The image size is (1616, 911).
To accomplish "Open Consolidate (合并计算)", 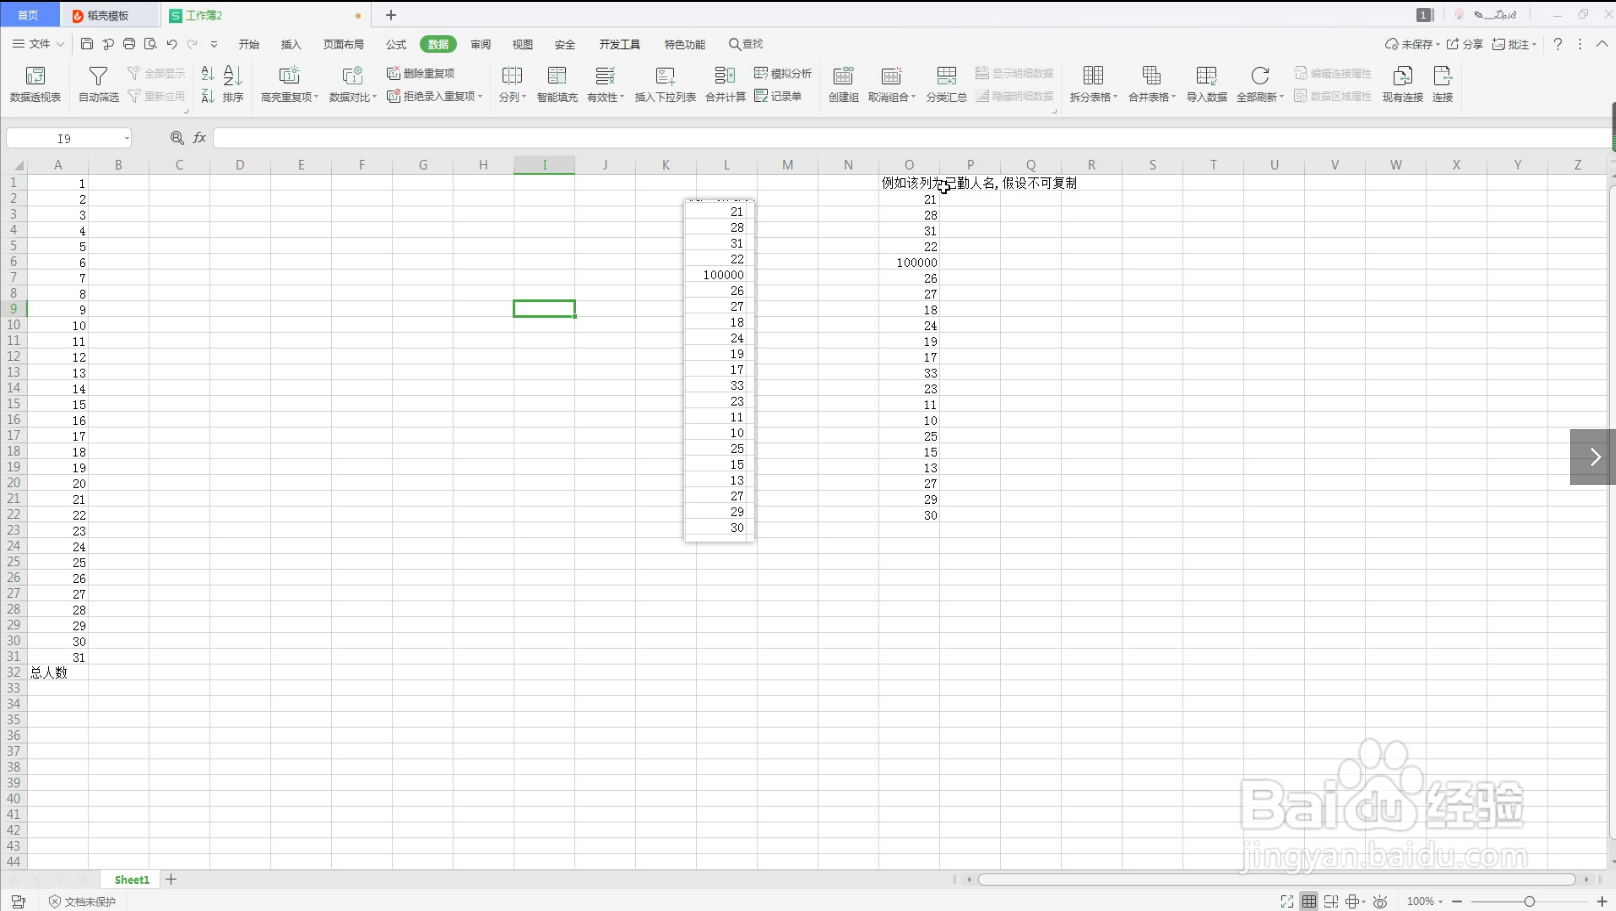I will coord(725,84).
